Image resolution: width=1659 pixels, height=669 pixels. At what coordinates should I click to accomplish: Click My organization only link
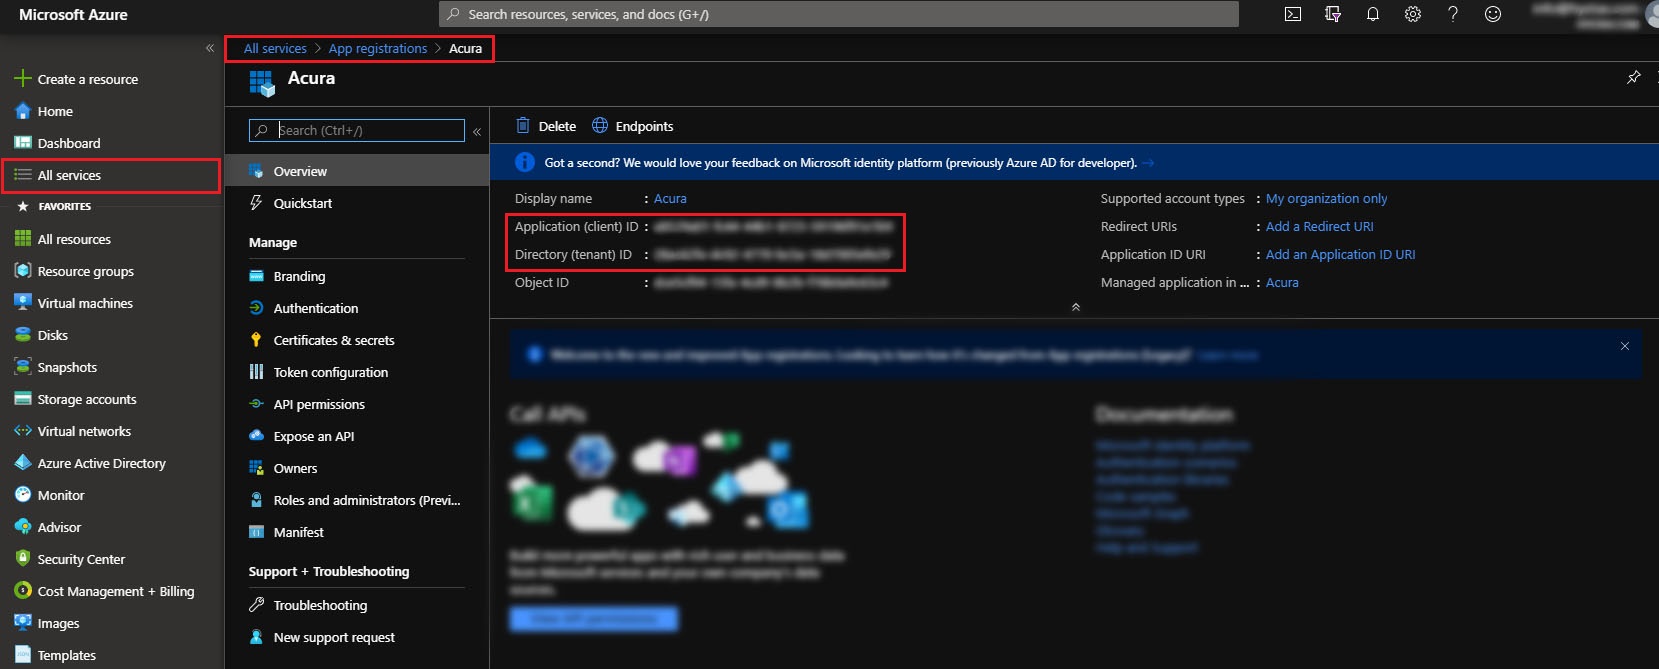(x=1326, y=198)
